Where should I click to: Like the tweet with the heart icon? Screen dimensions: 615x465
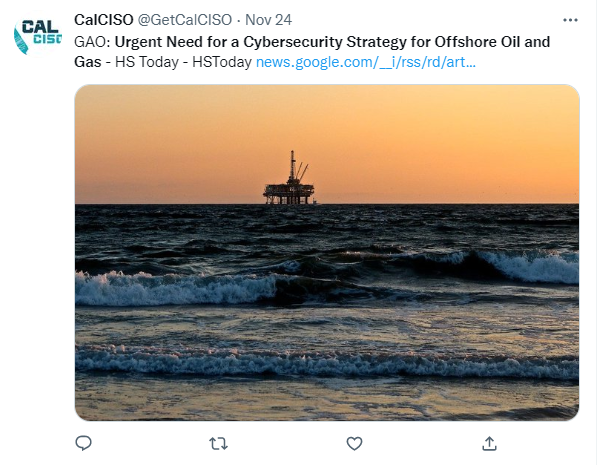tap(354, 443)
